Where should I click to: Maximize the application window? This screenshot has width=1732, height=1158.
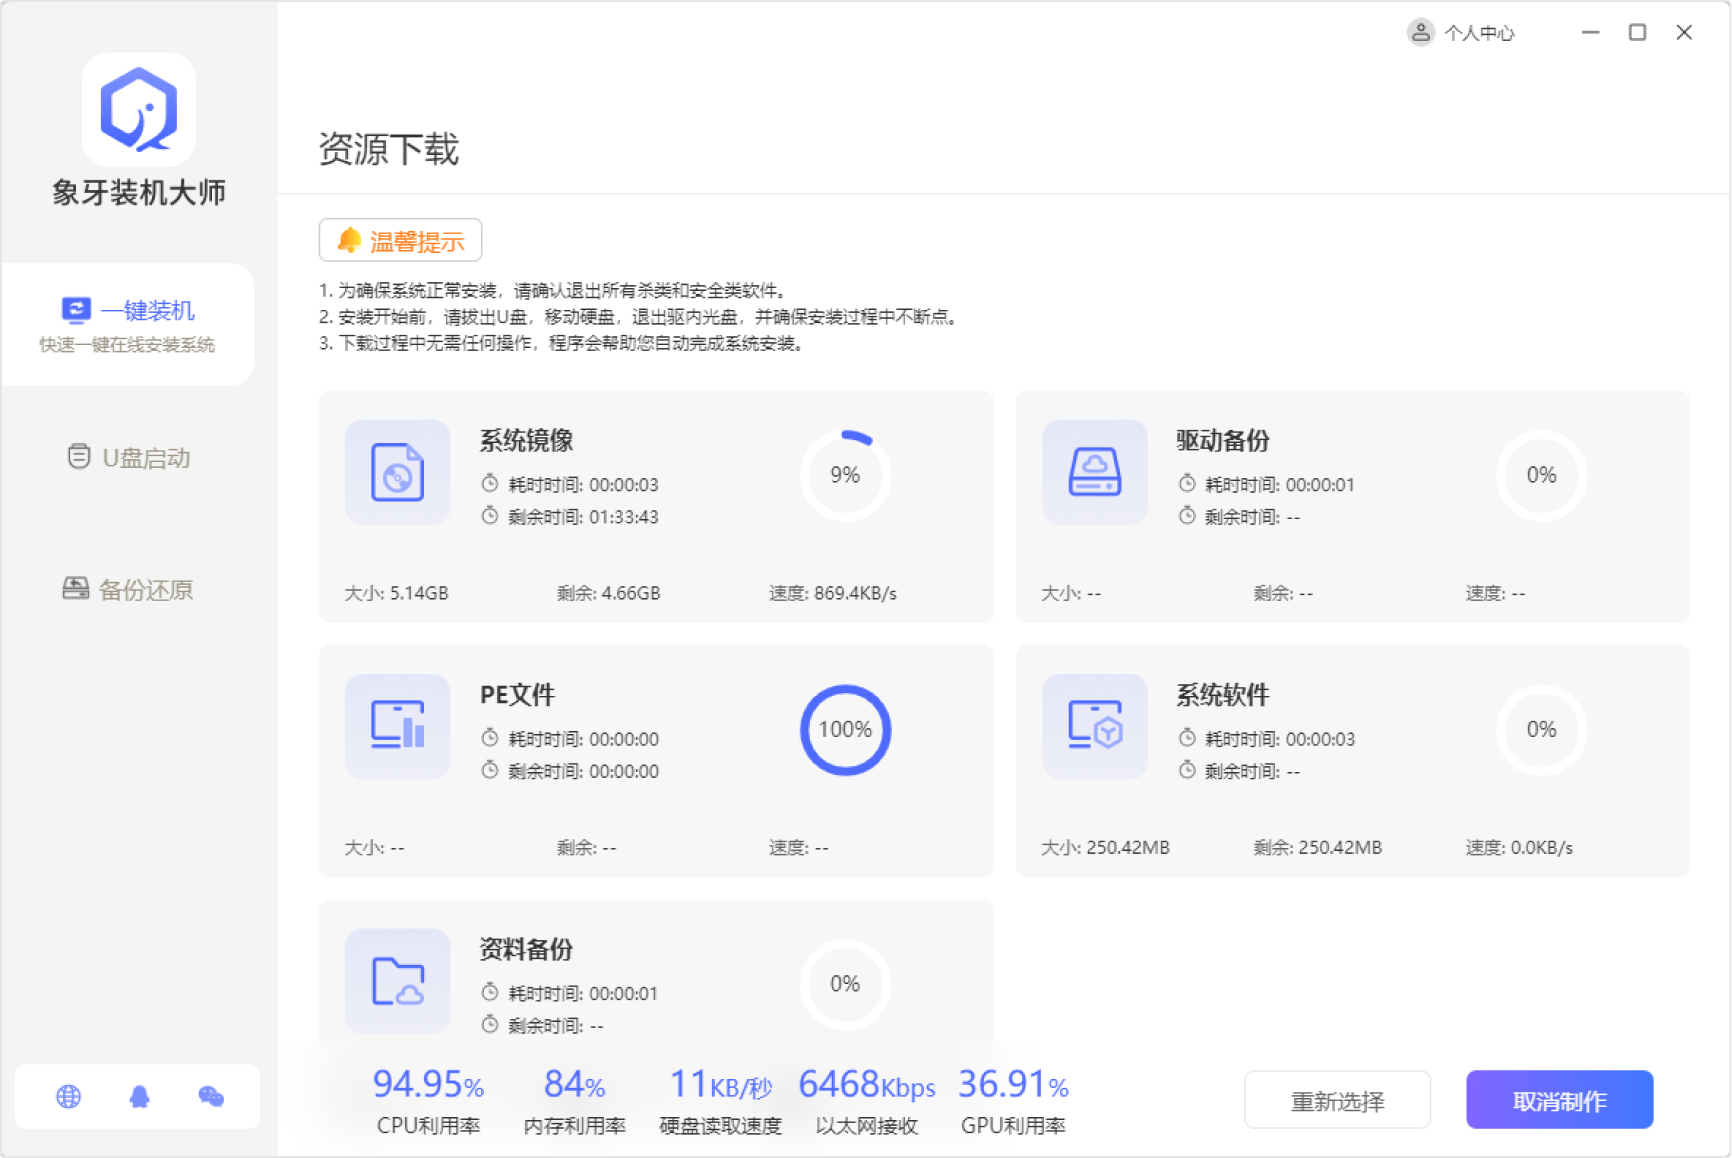(x=1637, y=33)
